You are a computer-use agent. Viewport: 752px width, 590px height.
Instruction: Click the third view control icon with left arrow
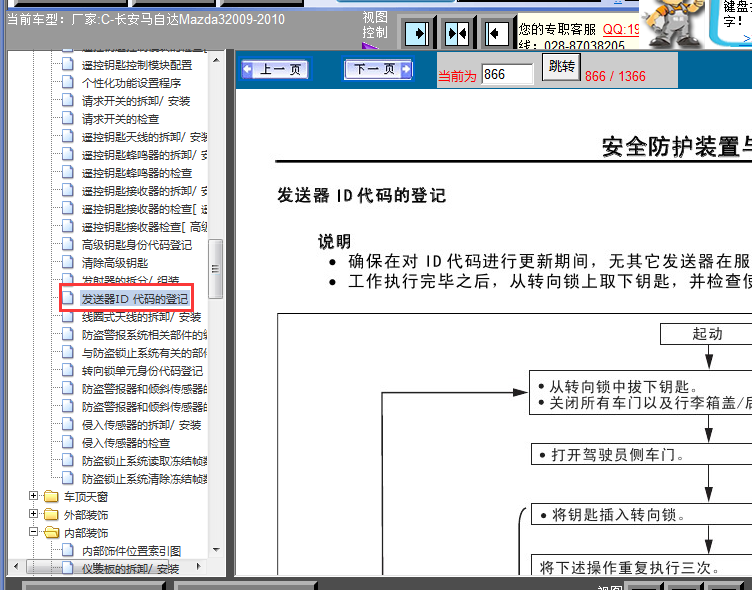[496, 33]
